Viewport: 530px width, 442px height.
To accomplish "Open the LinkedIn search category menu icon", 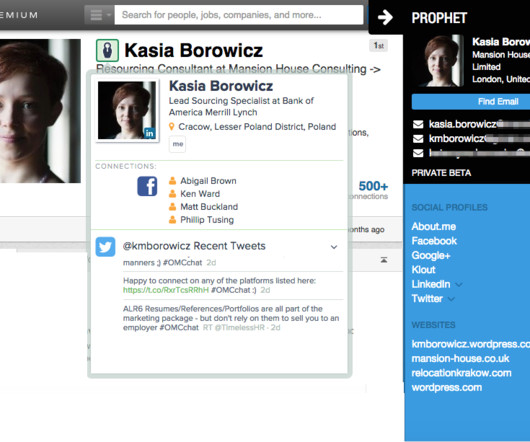I will (x=99, y=15).
